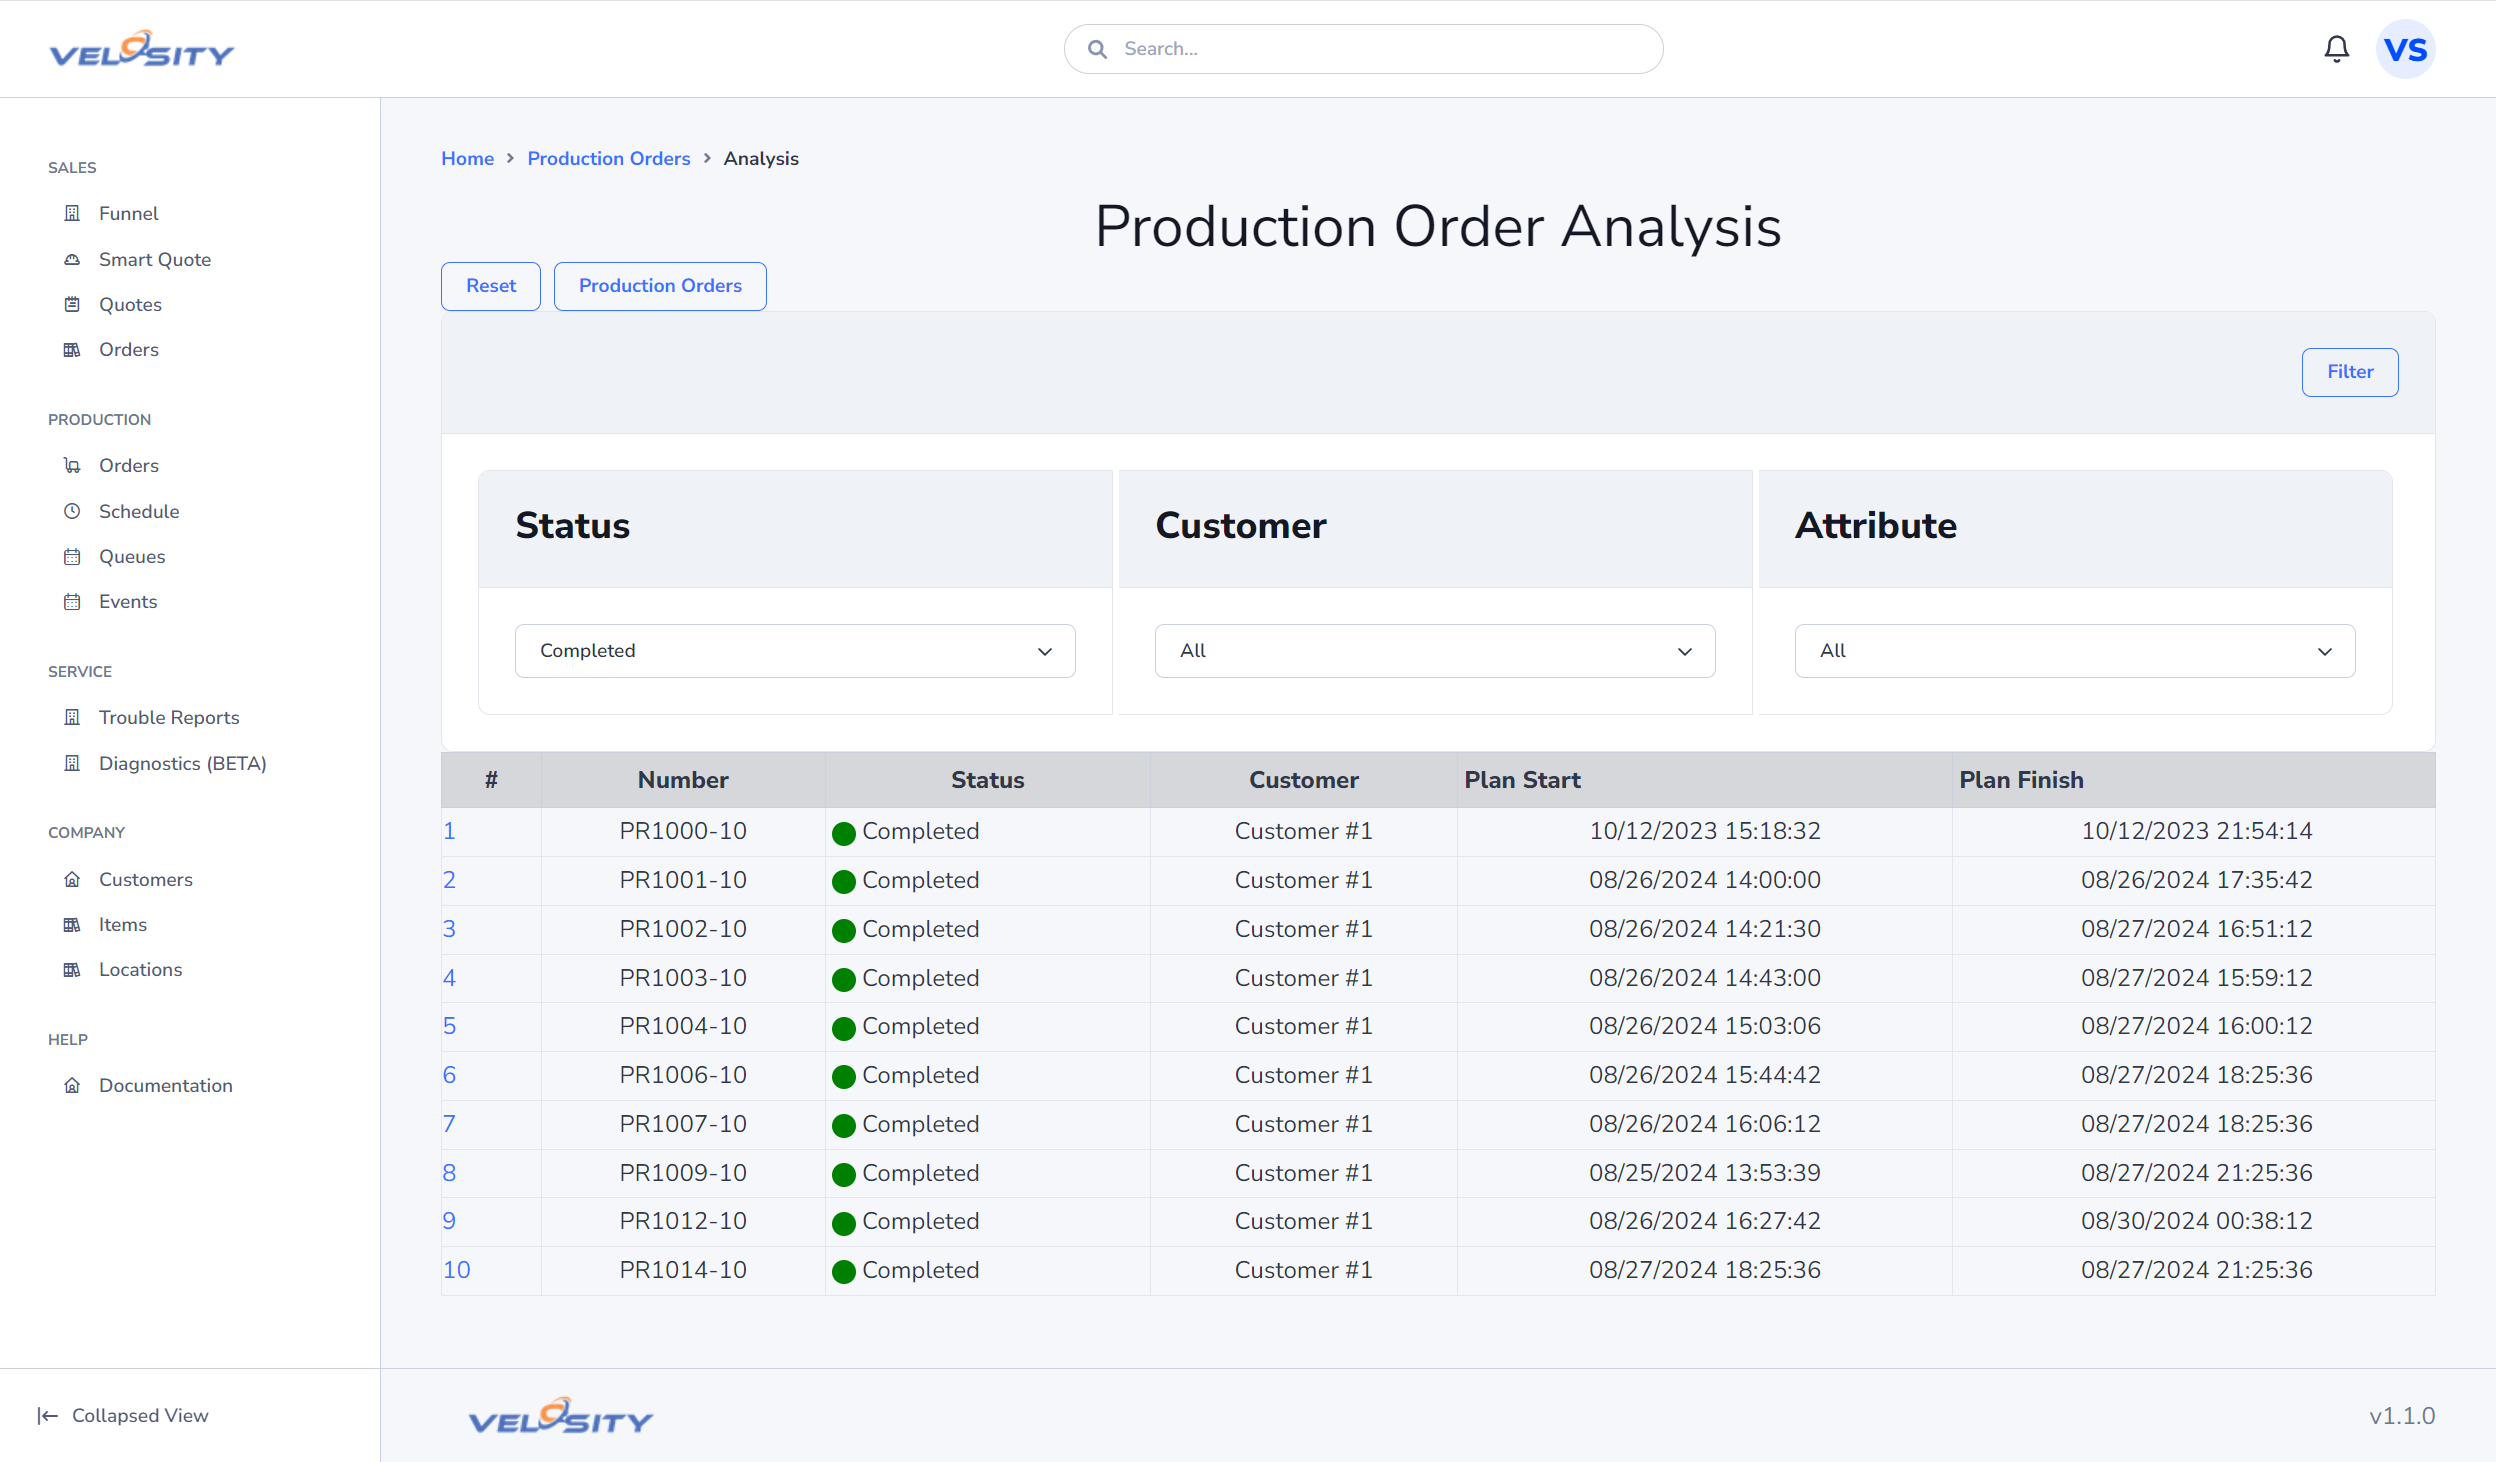Image resolution: width=2496 pixels, height=1462 pixels.
Task: Click the Production Orders button
Action: (660, 286)
